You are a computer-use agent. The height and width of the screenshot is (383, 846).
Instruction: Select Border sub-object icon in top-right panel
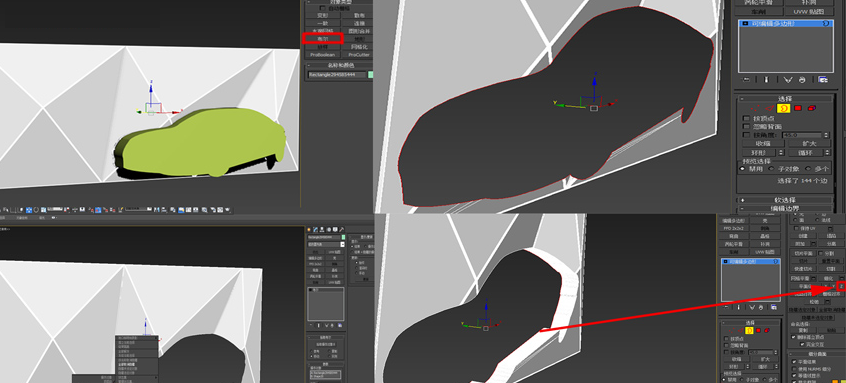click(x=784, y=108)
